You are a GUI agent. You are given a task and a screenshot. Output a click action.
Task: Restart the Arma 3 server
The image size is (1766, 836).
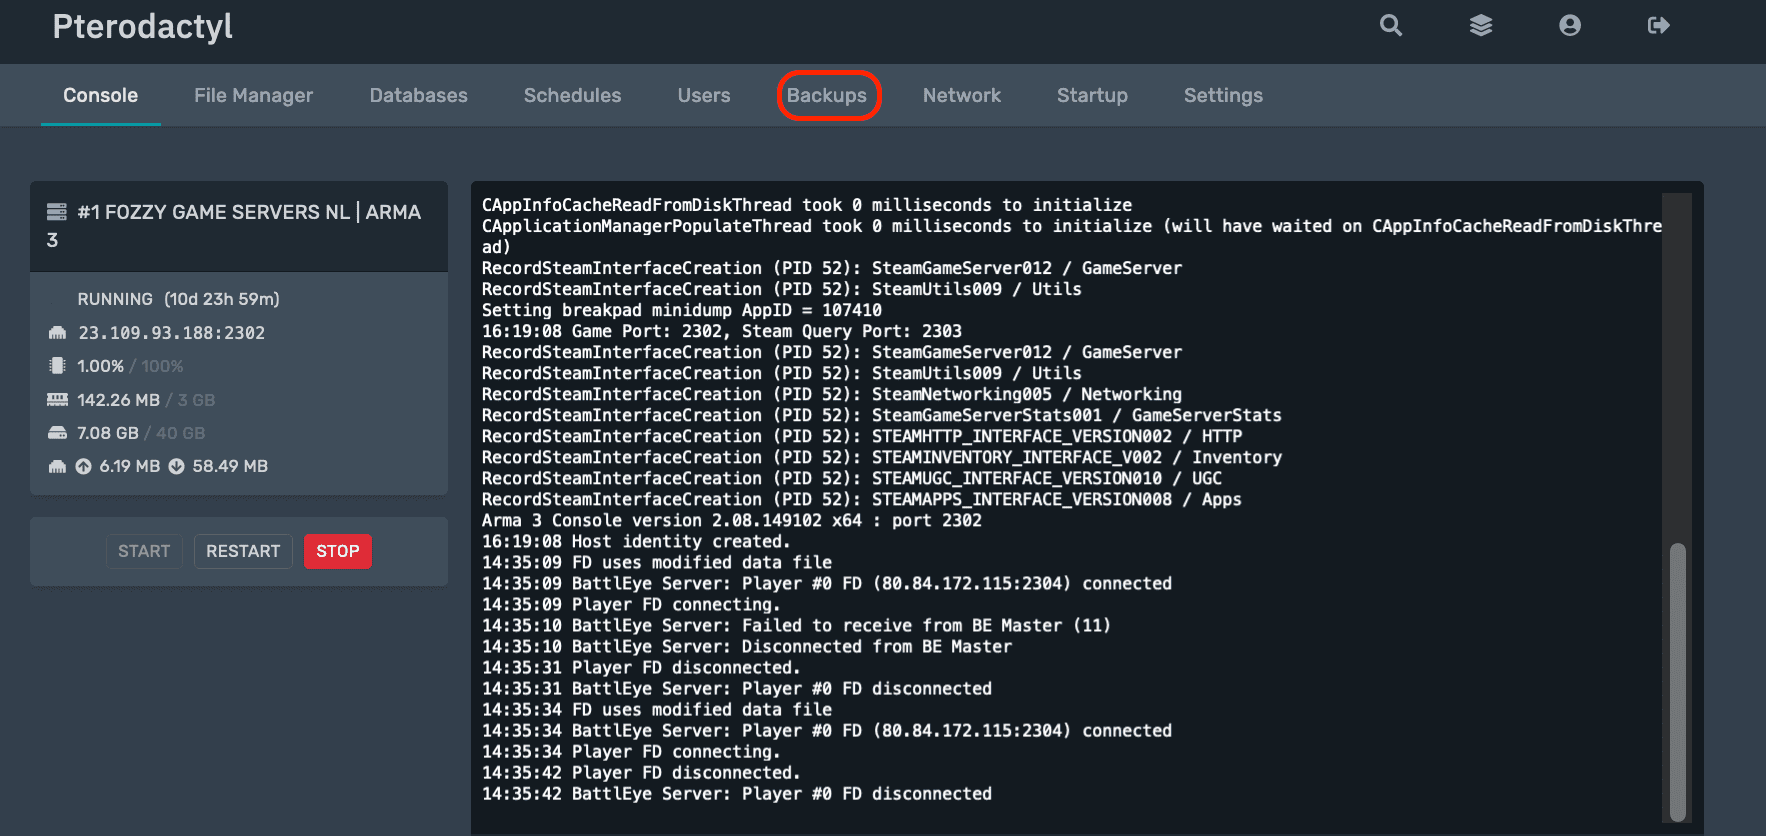click(x=243, y=551)
